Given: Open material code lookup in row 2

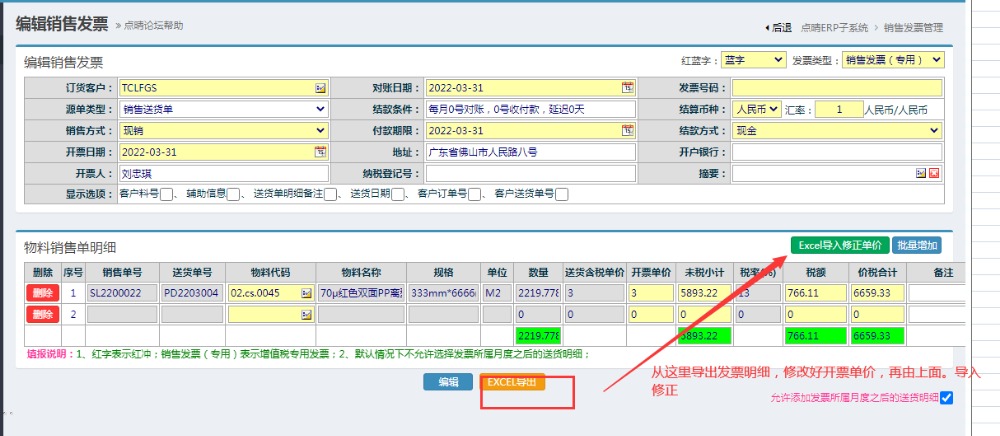Looking at the screenshot, I should 306,314.
